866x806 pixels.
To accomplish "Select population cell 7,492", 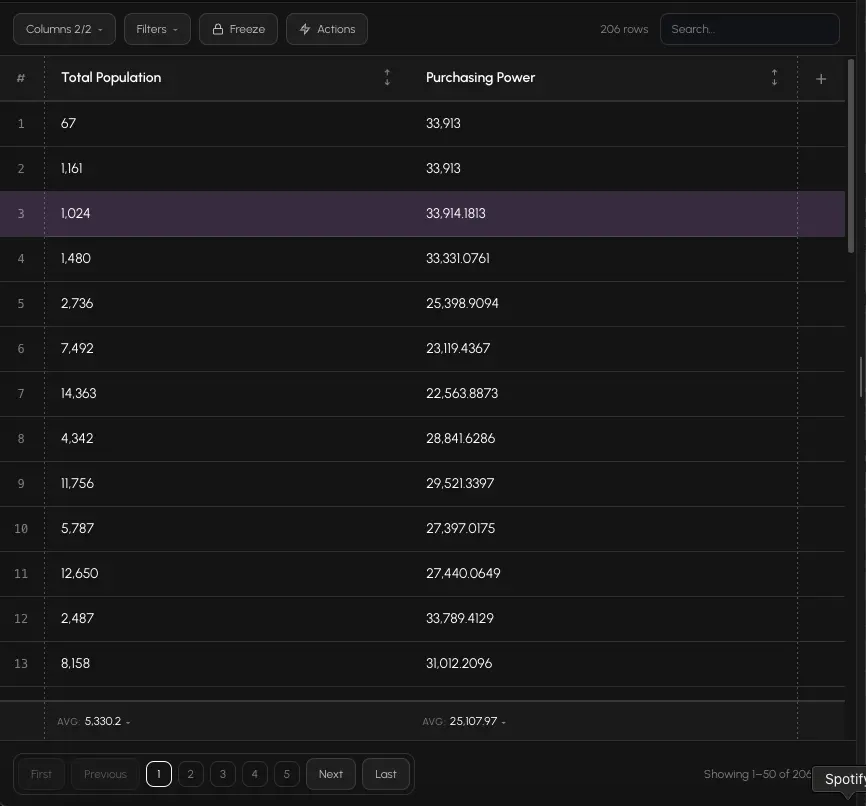I will 77,349.
